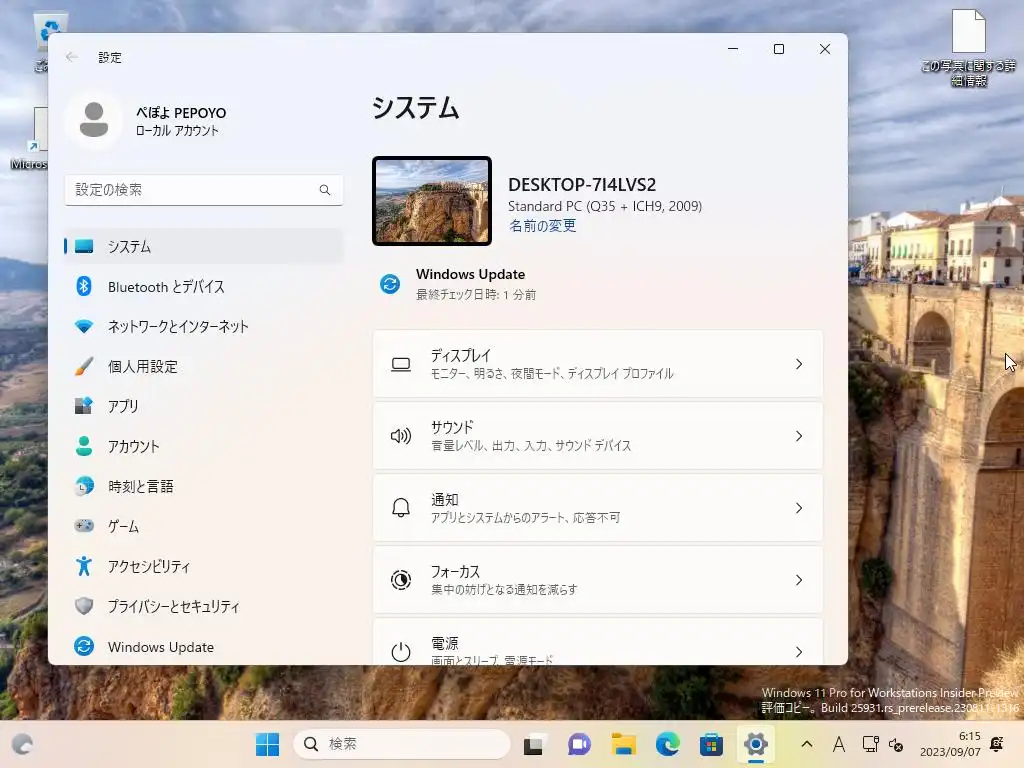Launch Microsoft Edge from taskbar
Viewport: 1024px width, 768px height.
tap(667, 744)
